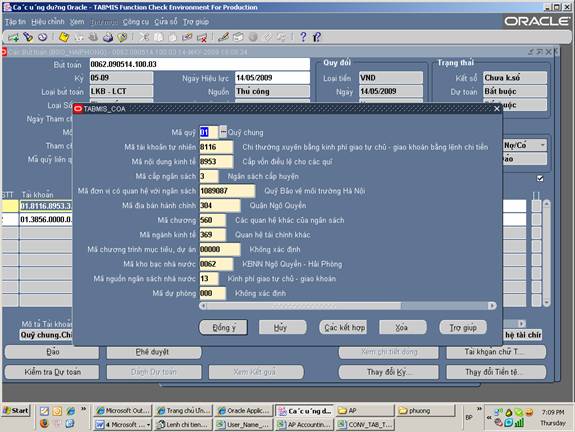Click the Thay đổi Kỳ button

[388, 372]
